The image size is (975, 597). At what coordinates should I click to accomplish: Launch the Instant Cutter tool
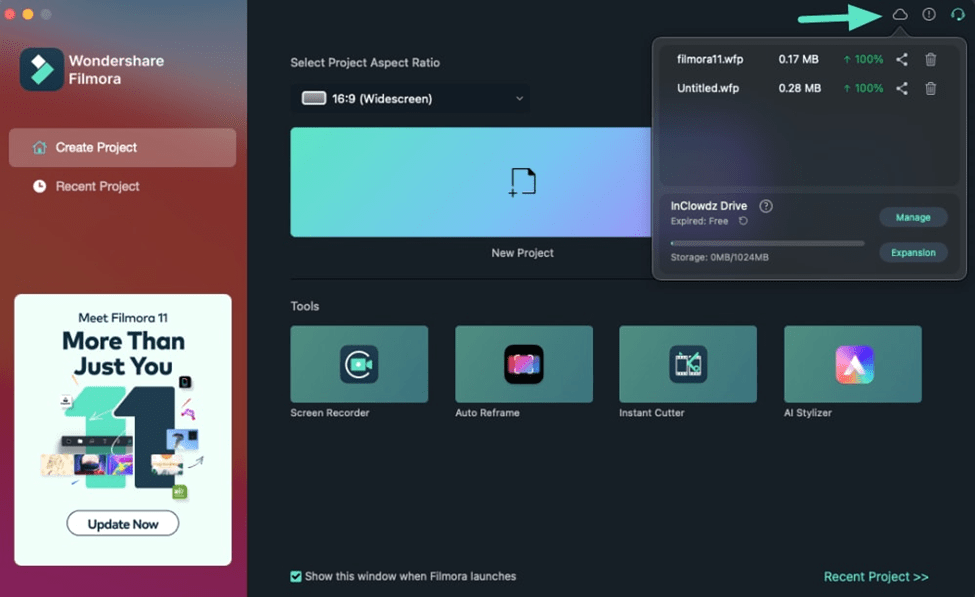click(688, 364)
